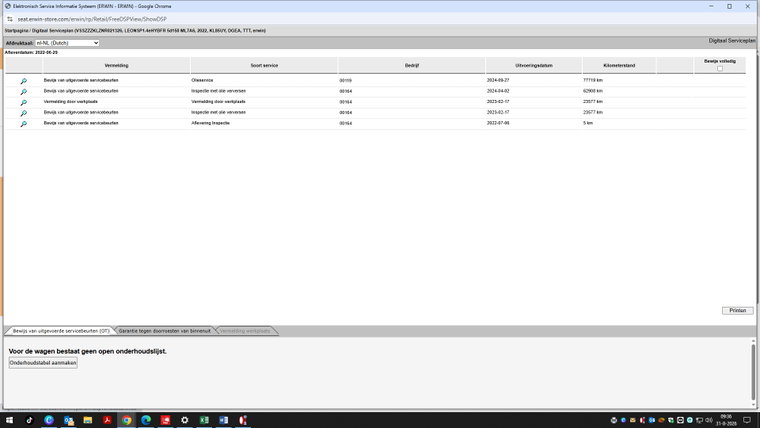Select the 77719 km cell
Image resolution: width=760 pixels, height=428 pixels.
point(593,80)
